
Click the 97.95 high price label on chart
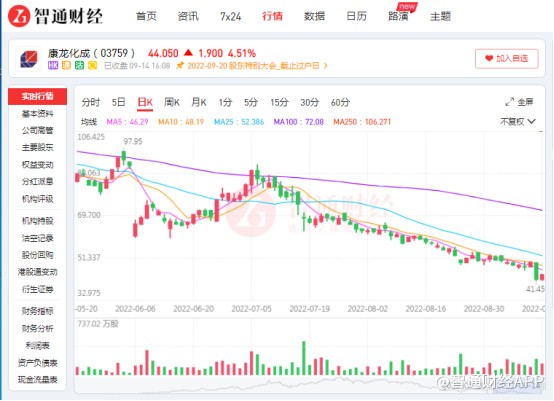(133, 141)
